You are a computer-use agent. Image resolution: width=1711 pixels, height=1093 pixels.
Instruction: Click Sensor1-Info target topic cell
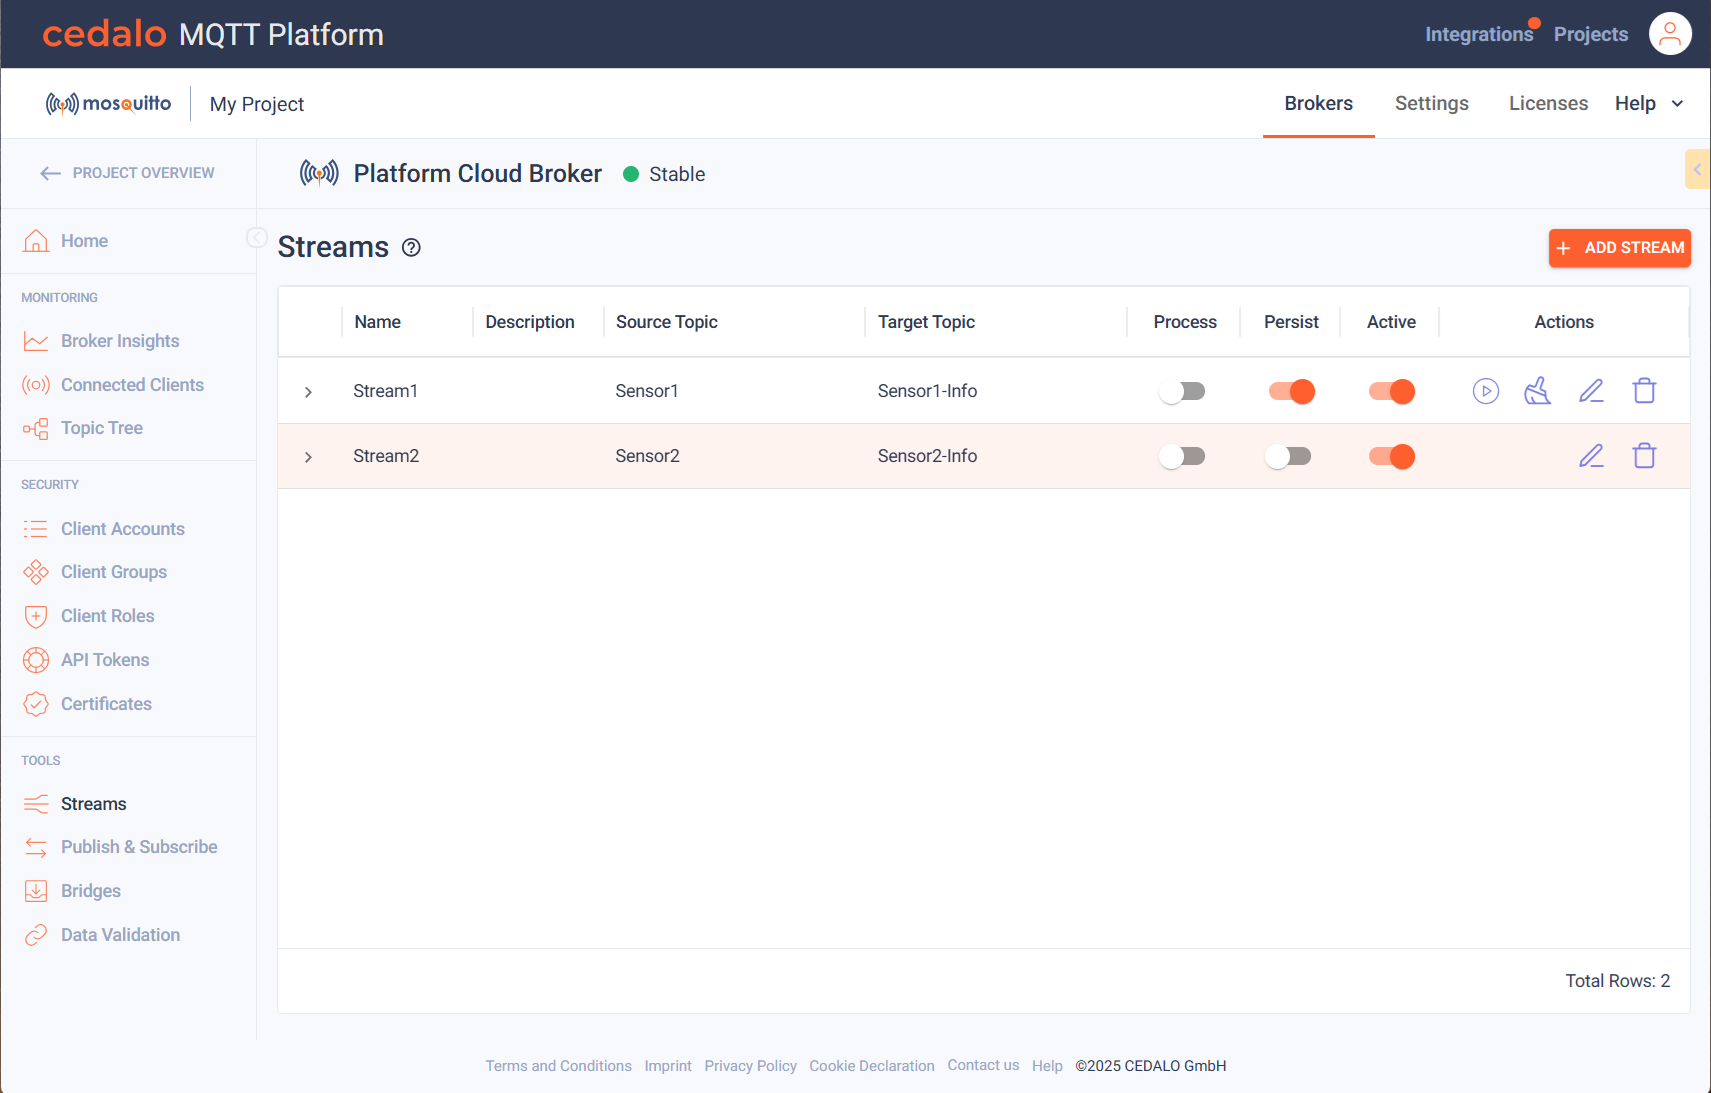(x=927, y=391)
